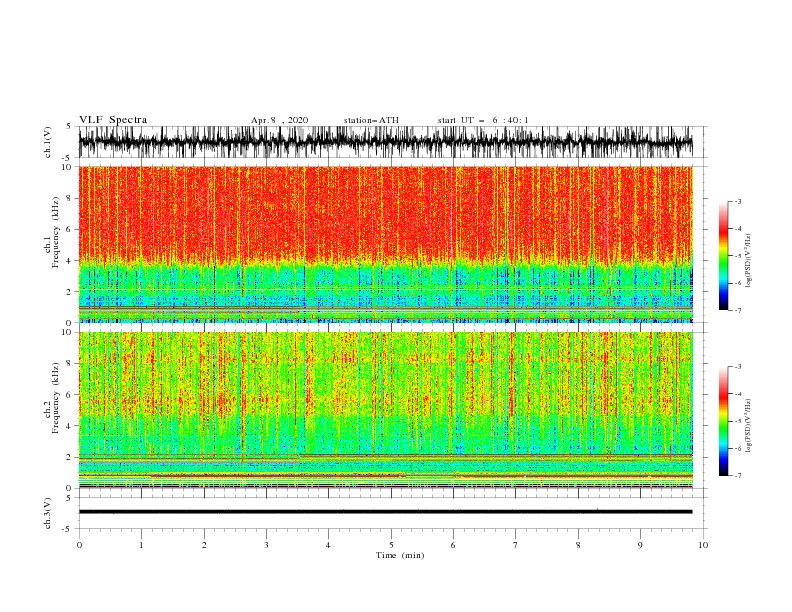The width and height of the screenshot is (792, 612).
Task: Select the "start UT = 6 :40: 1" text
Action: coord(483,120)
